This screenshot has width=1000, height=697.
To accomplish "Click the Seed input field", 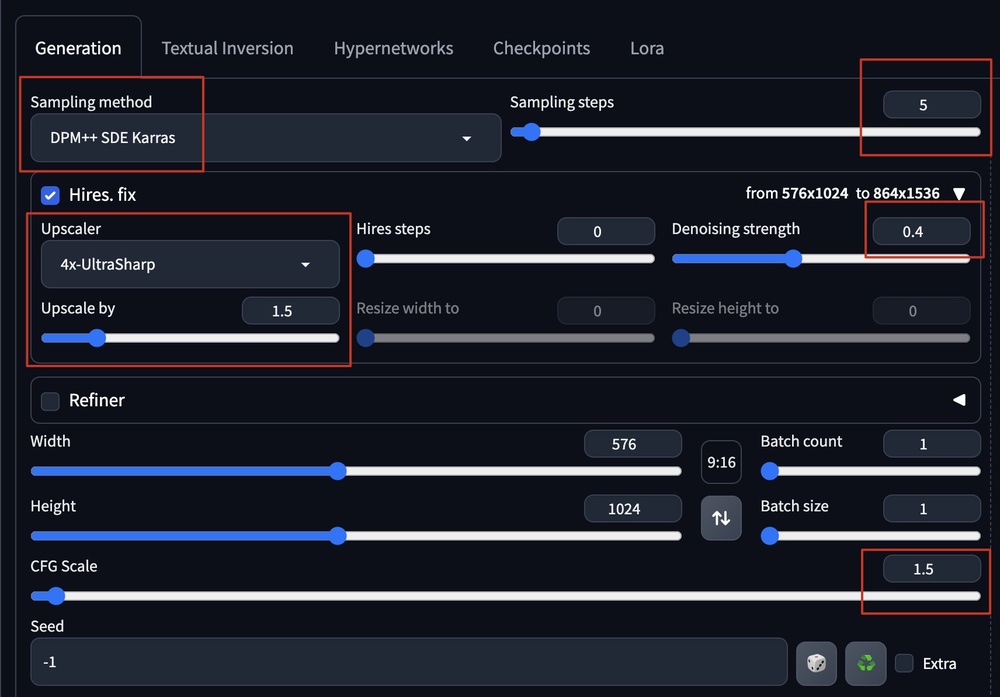I will (408, 662).
